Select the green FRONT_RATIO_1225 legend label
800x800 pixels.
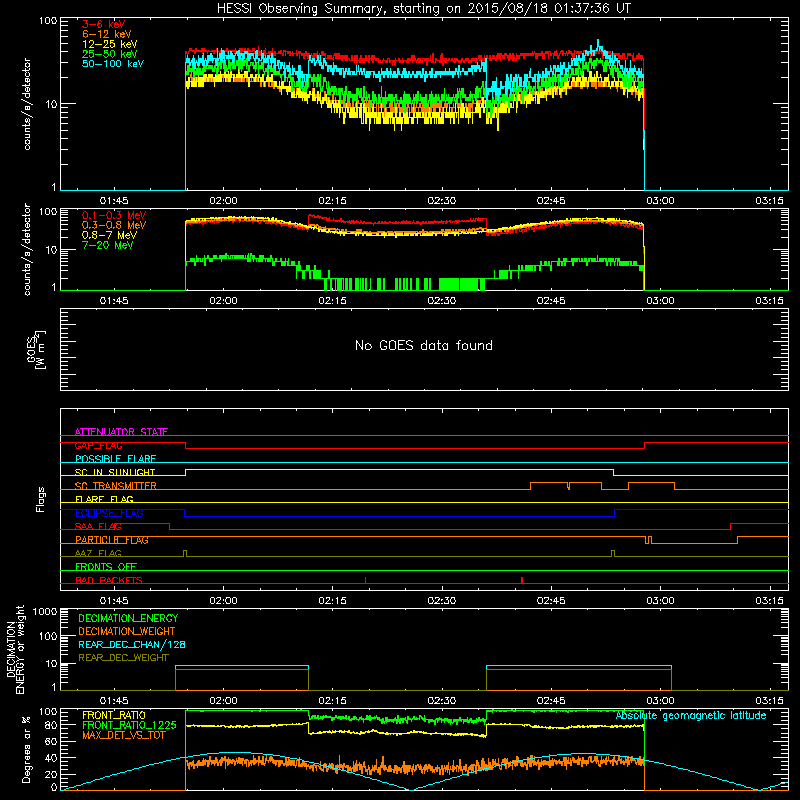point(129,726)
